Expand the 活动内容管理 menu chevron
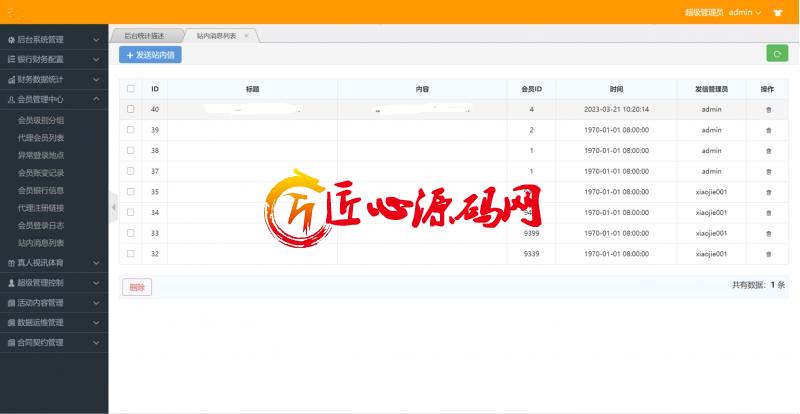This screenshot has height=414, width=800. (x=96, y=303)
